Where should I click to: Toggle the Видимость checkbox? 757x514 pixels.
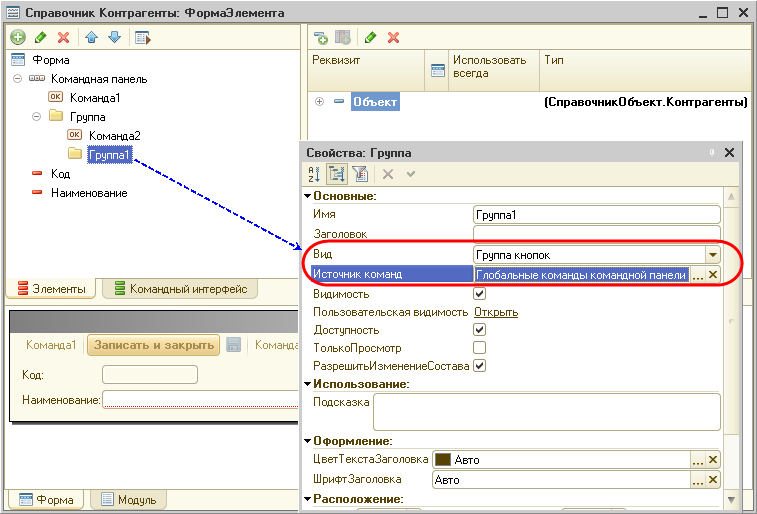479,294
